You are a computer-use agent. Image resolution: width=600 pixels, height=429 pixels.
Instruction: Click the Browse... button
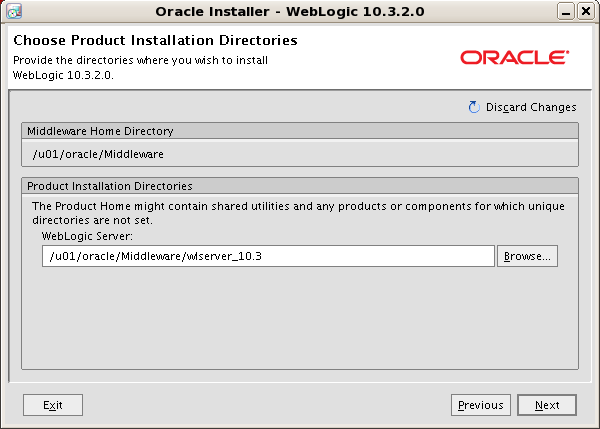(x=527, y=256)
